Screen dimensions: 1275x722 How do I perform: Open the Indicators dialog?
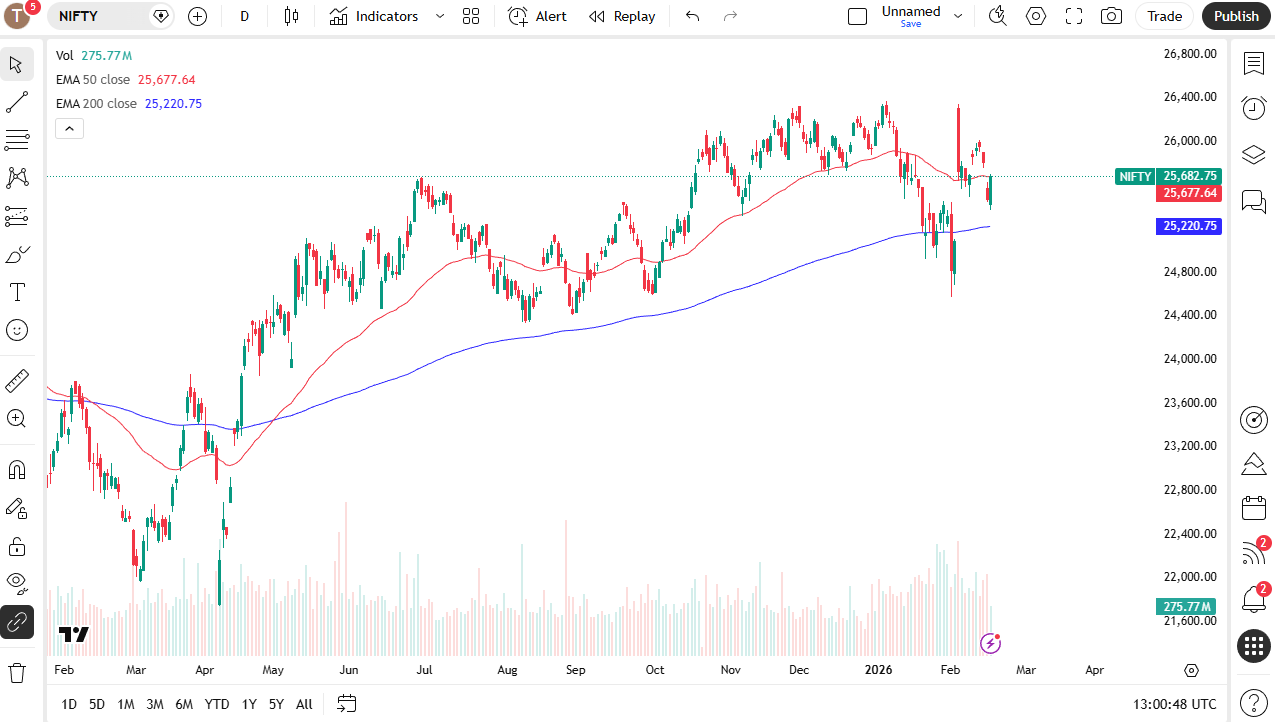(x=374, y=16)
